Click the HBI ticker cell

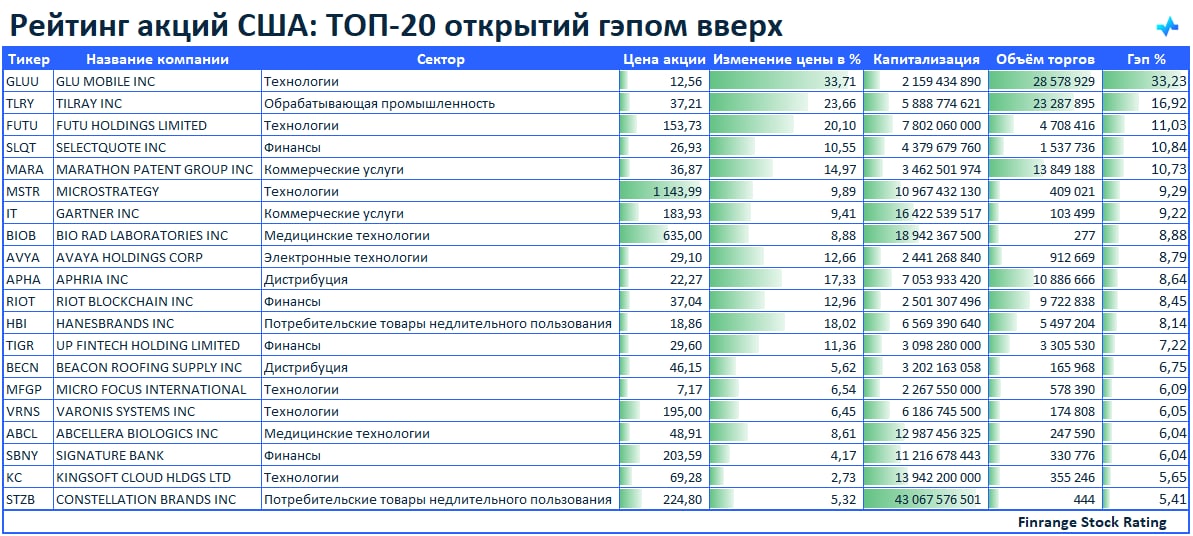[x=28, y=324]
